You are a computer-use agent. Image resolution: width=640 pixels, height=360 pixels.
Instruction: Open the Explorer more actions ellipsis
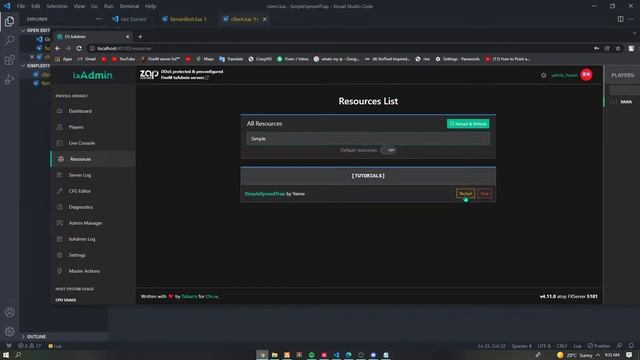[x=98, y=19]
